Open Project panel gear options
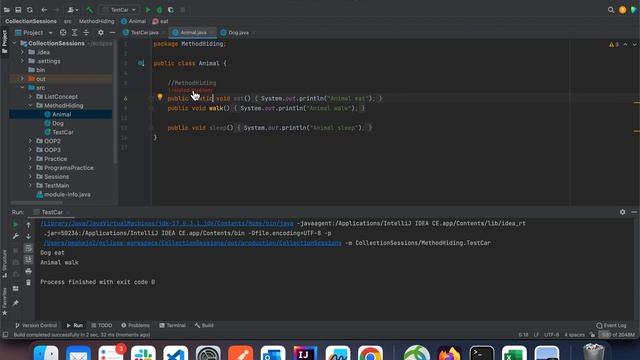The image size is (640, 360). [x=101, y=33]
